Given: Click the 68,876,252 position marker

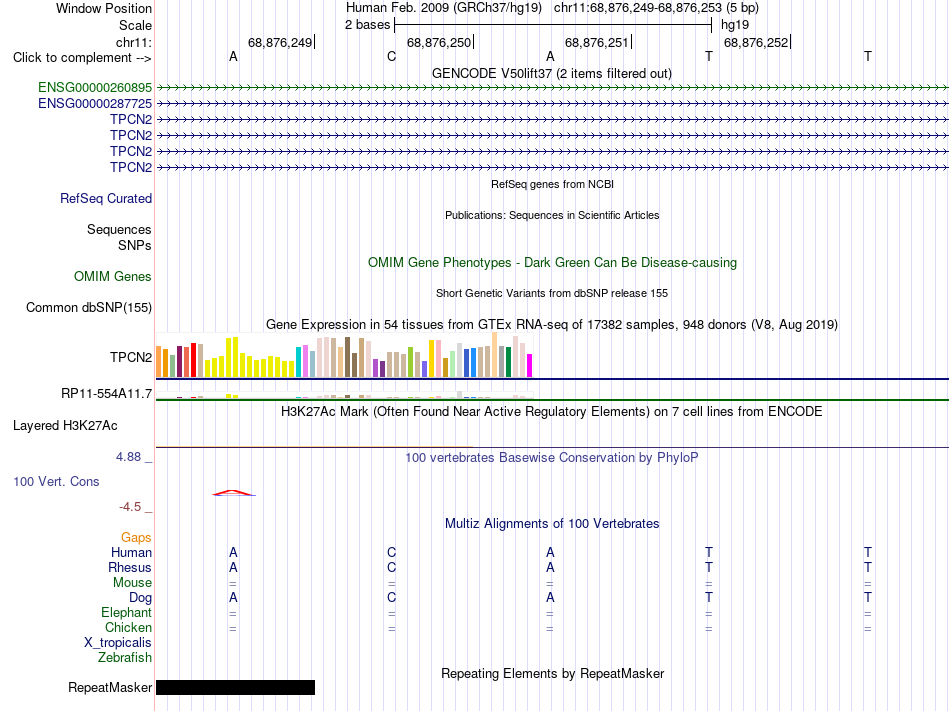Looking at the screenshot, I should 757,43.
